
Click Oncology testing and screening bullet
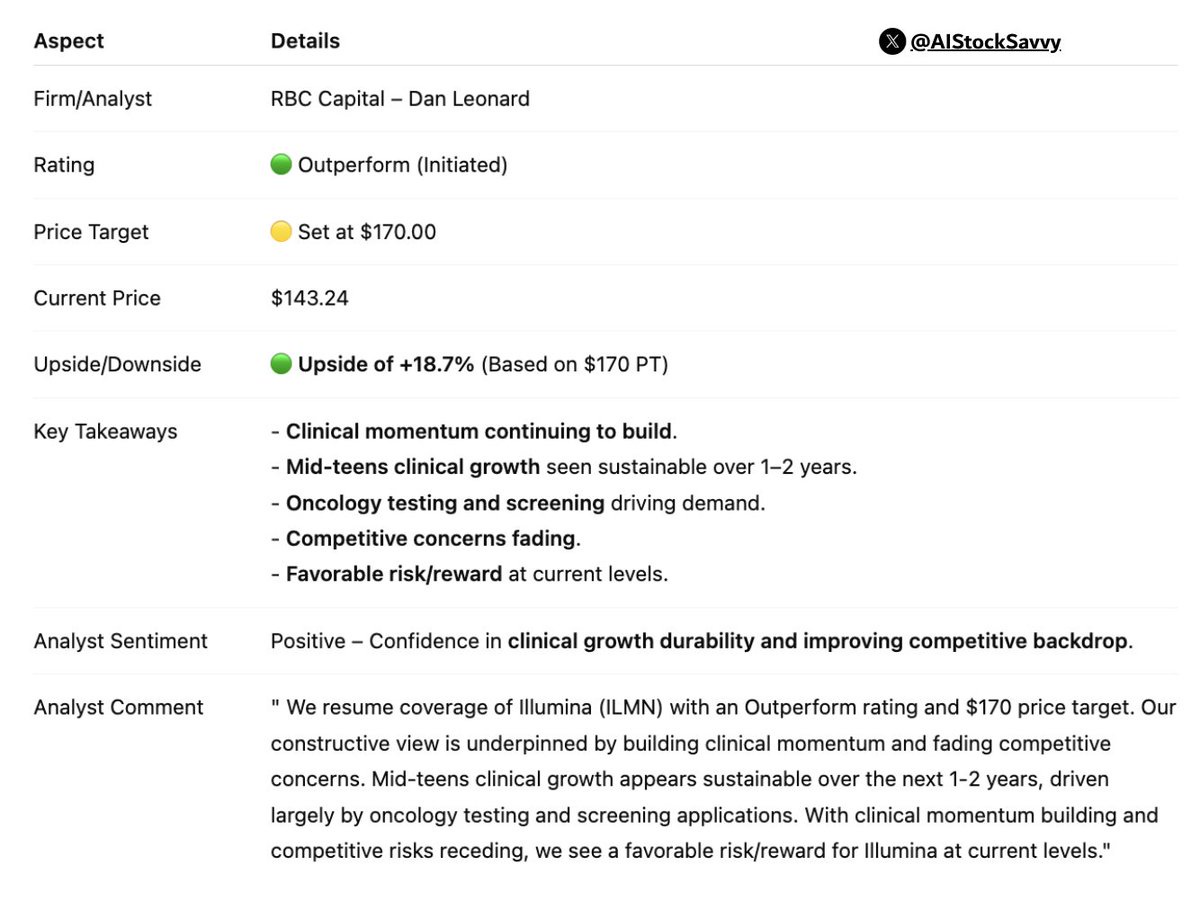pos(518,503)
